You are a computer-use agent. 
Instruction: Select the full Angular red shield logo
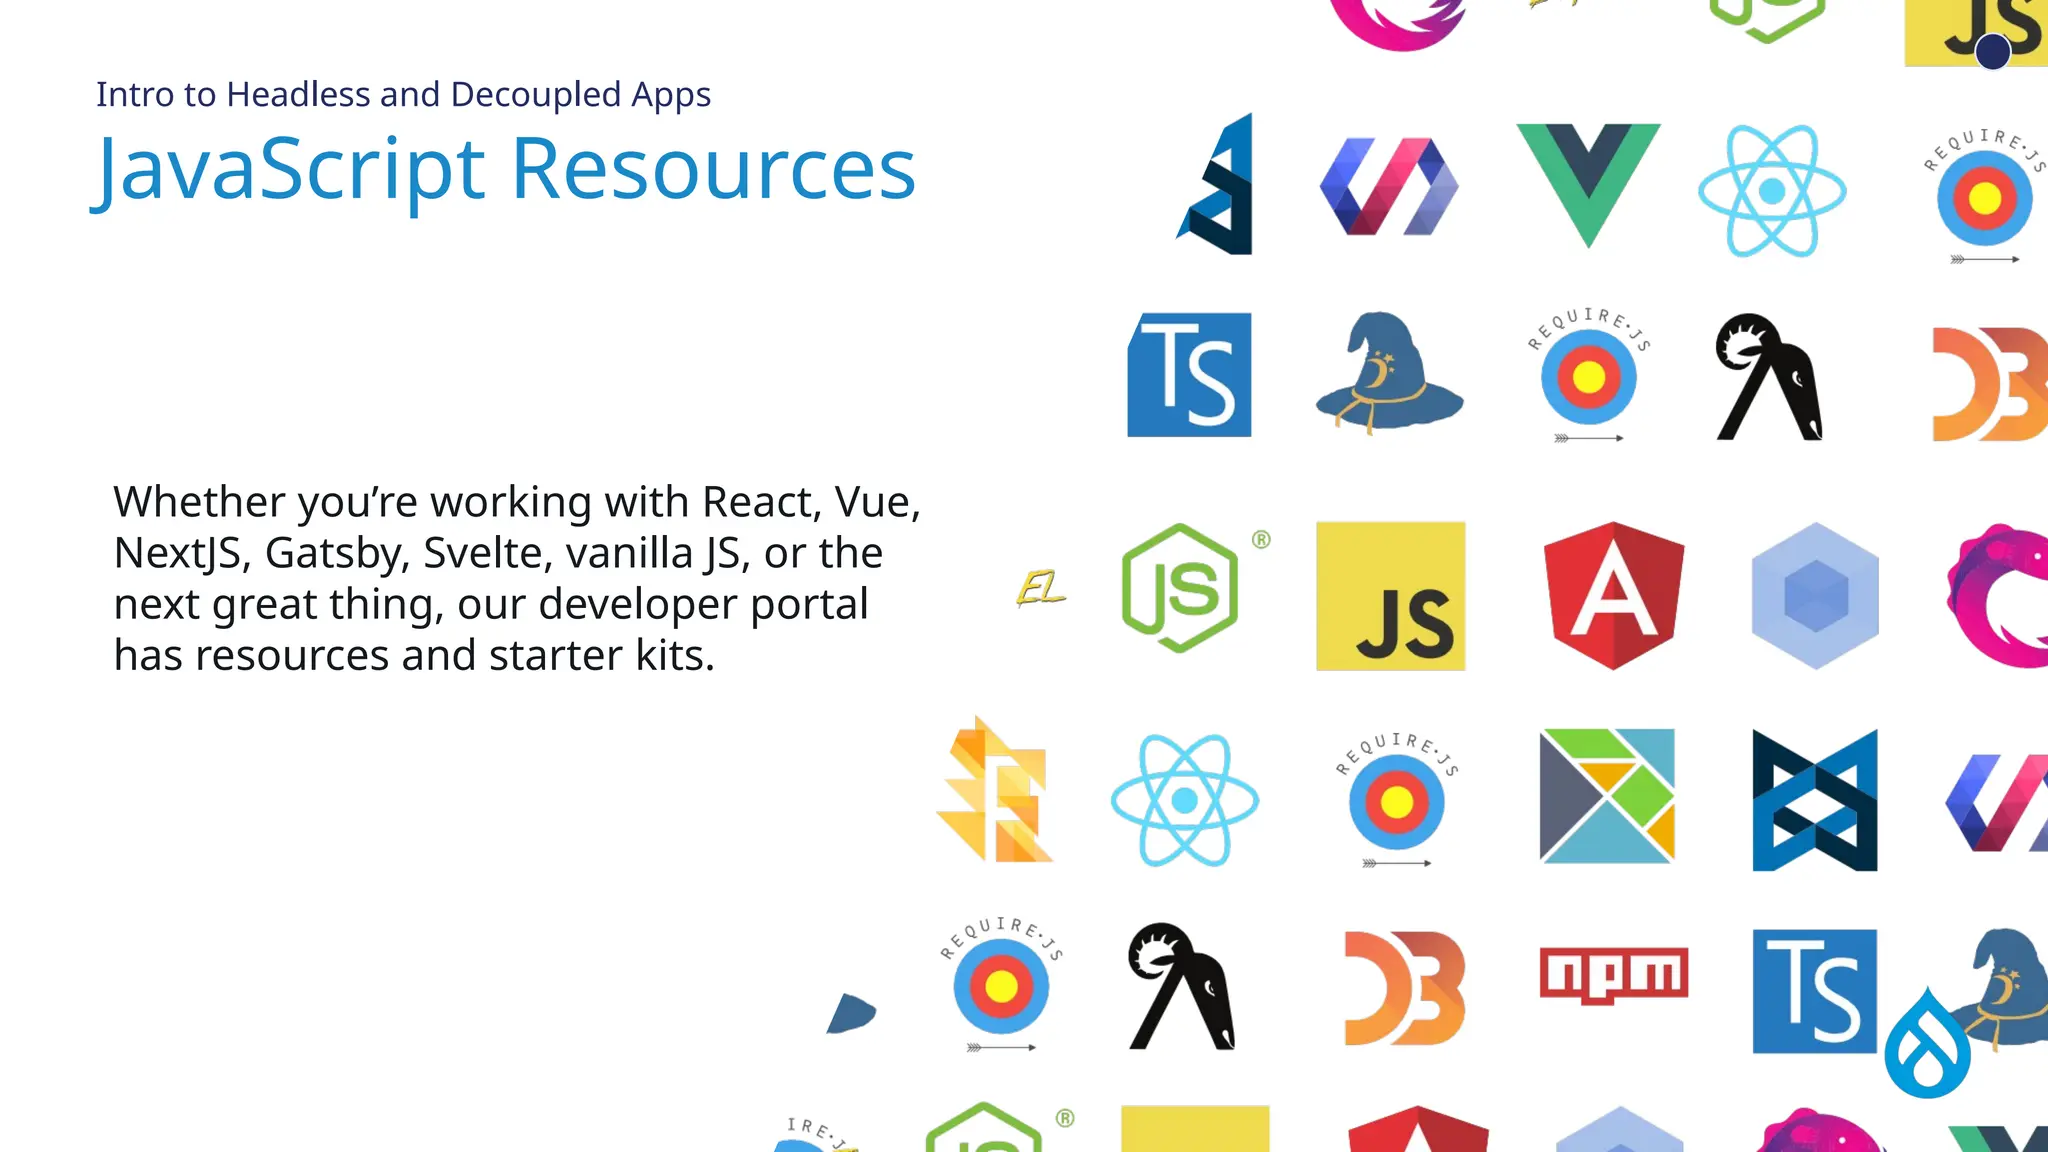1614,595
